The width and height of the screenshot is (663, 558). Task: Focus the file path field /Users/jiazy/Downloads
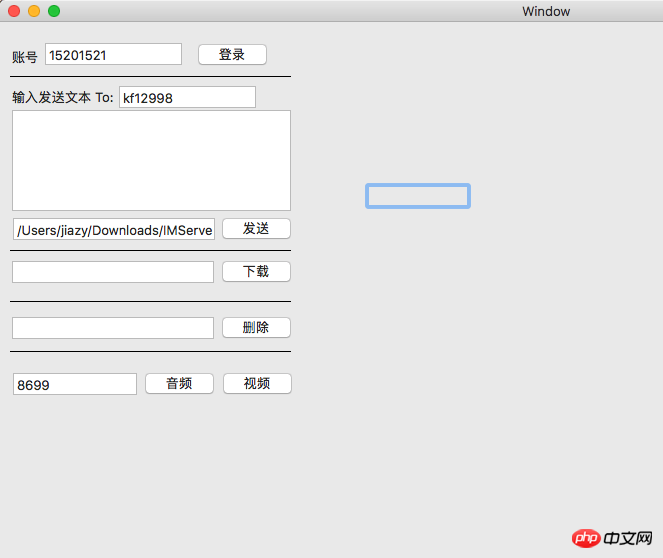(114, 229)
